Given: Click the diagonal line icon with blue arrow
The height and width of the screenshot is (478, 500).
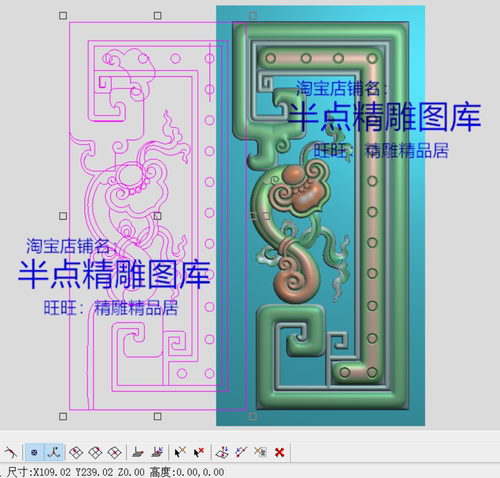Looking at the screenshot, I should click(x=241, y=452).
